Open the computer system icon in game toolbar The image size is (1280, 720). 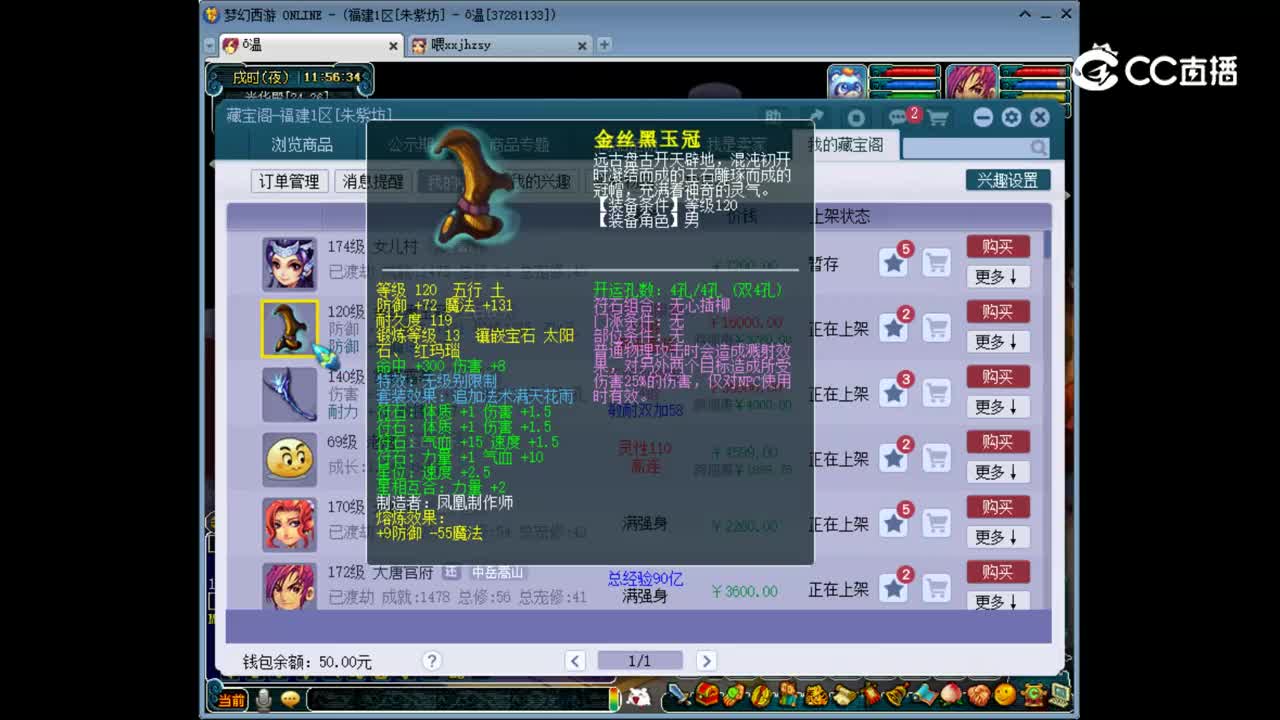point(1059,694)
